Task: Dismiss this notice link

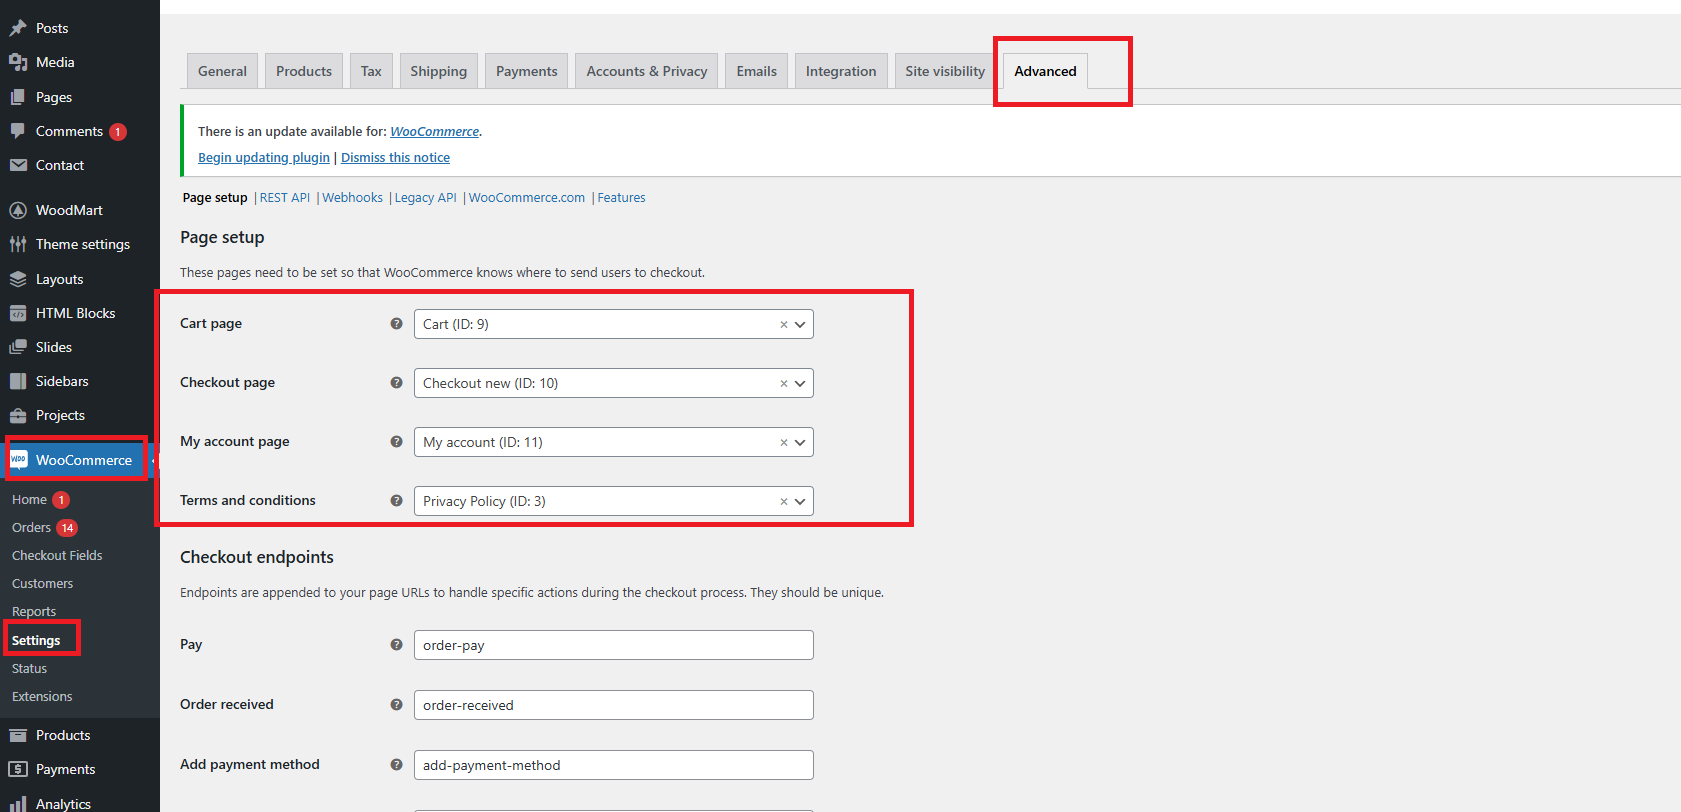Action: (x=395, y=157)
